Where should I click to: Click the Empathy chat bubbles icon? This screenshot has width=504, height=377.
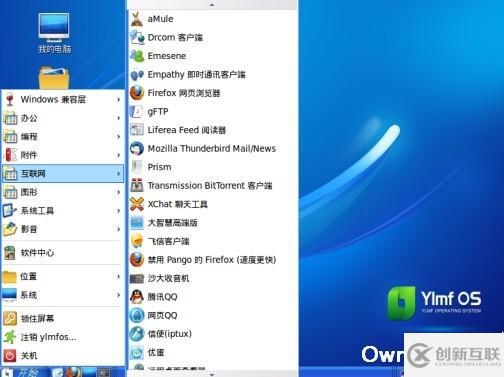pyautogui.click(x=137, y=74)
